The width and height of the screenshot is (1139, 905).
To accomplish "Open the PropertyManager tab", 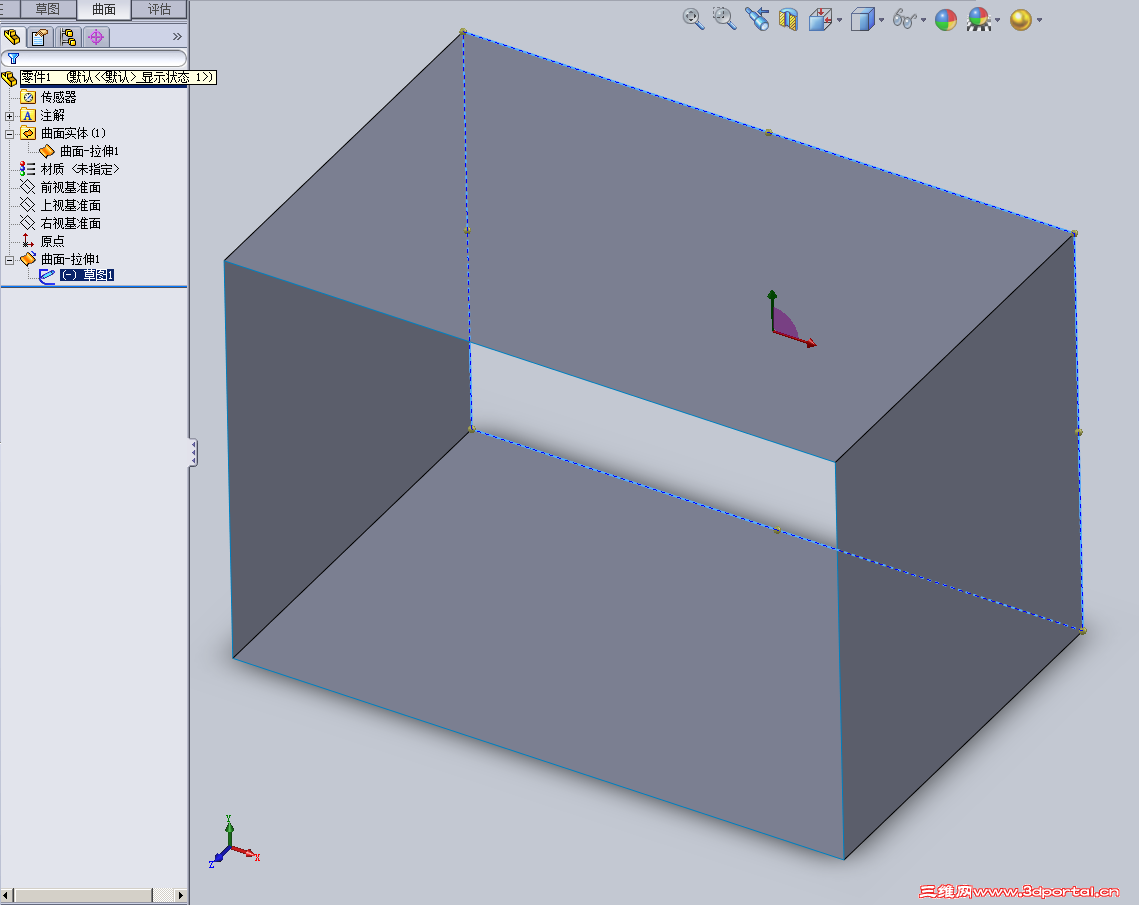I will tap(41, 37).
